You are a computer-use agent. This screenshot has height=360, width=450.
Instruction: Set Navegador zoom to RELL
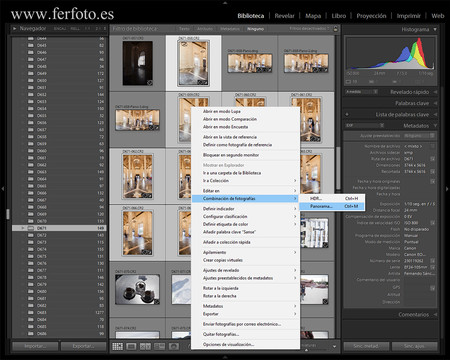pos(75,29)
